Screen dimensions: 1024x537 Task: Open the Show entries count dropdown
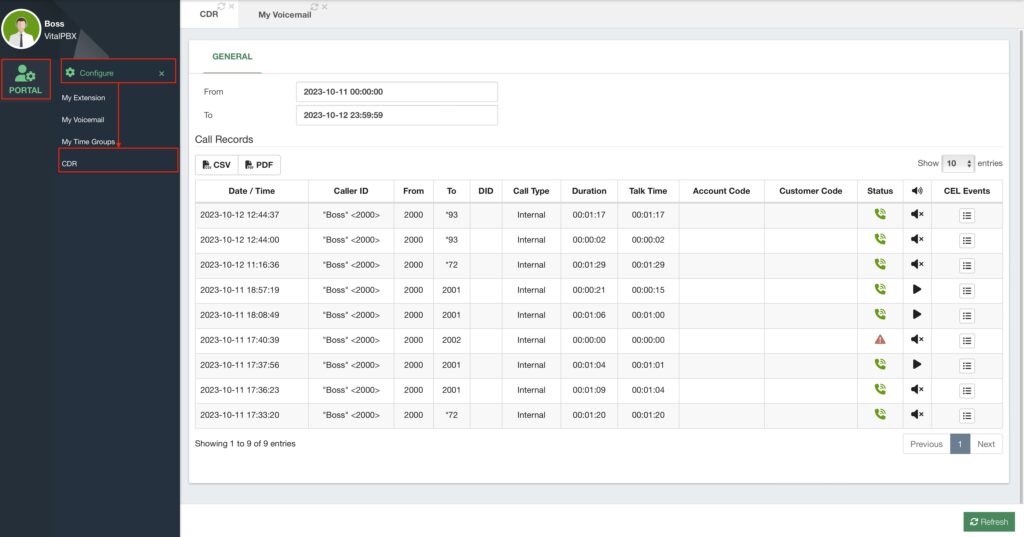click(x=957, y=163)
